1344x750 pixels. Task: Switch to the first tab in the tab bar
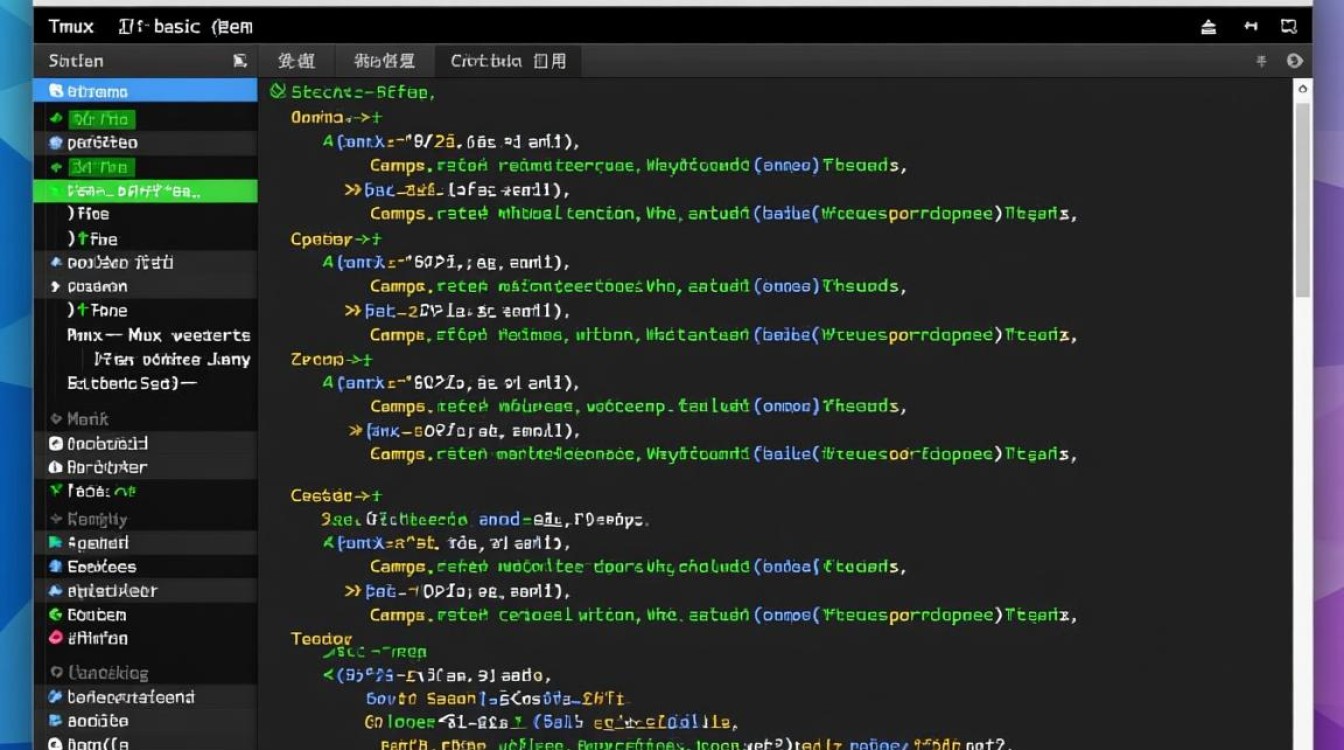tap(296, 61)
